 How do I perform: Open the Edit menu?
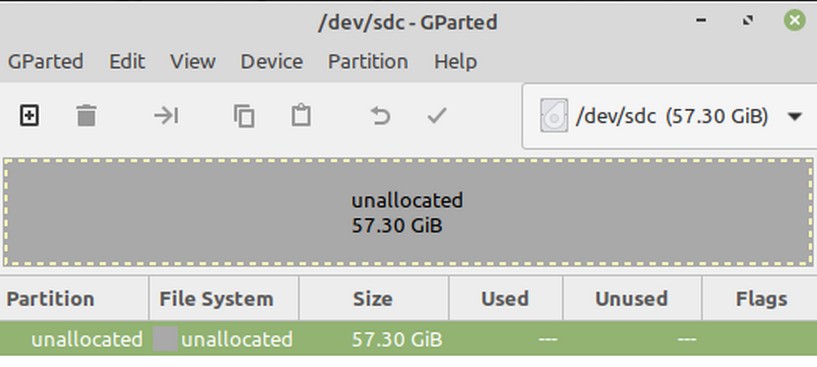127,62
